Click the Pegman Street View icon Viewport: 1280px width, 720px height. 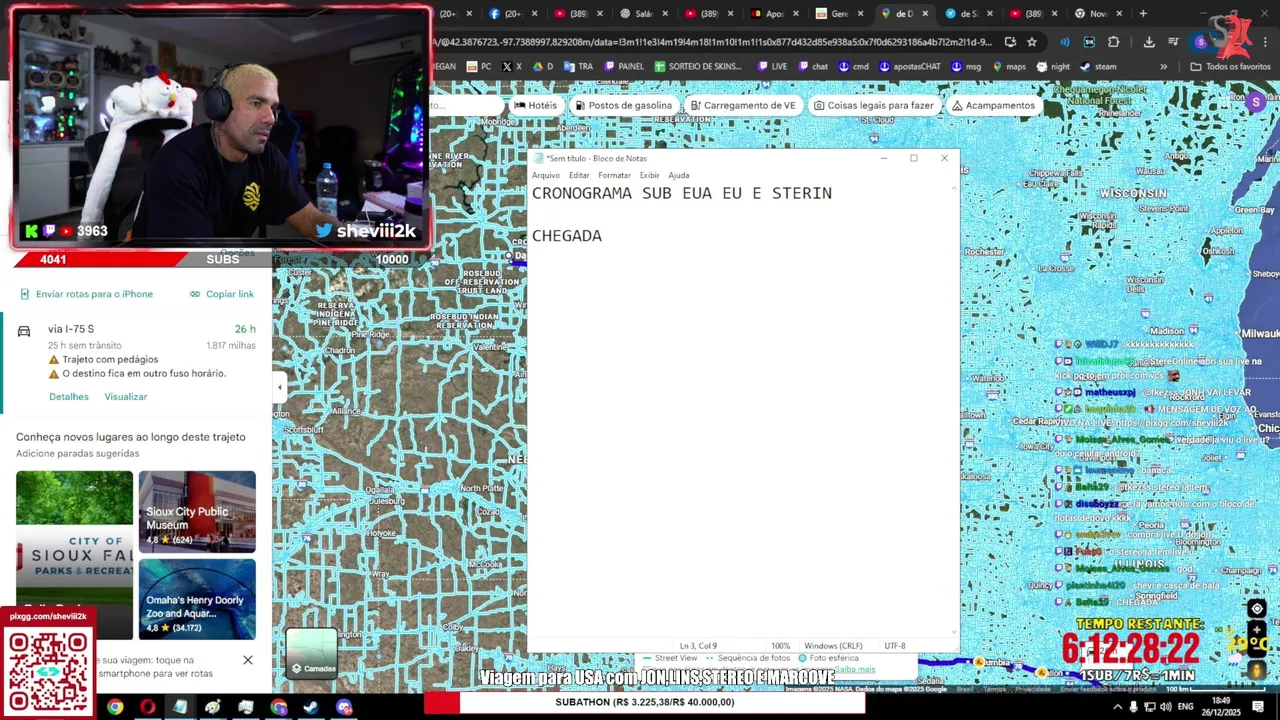1257,670
